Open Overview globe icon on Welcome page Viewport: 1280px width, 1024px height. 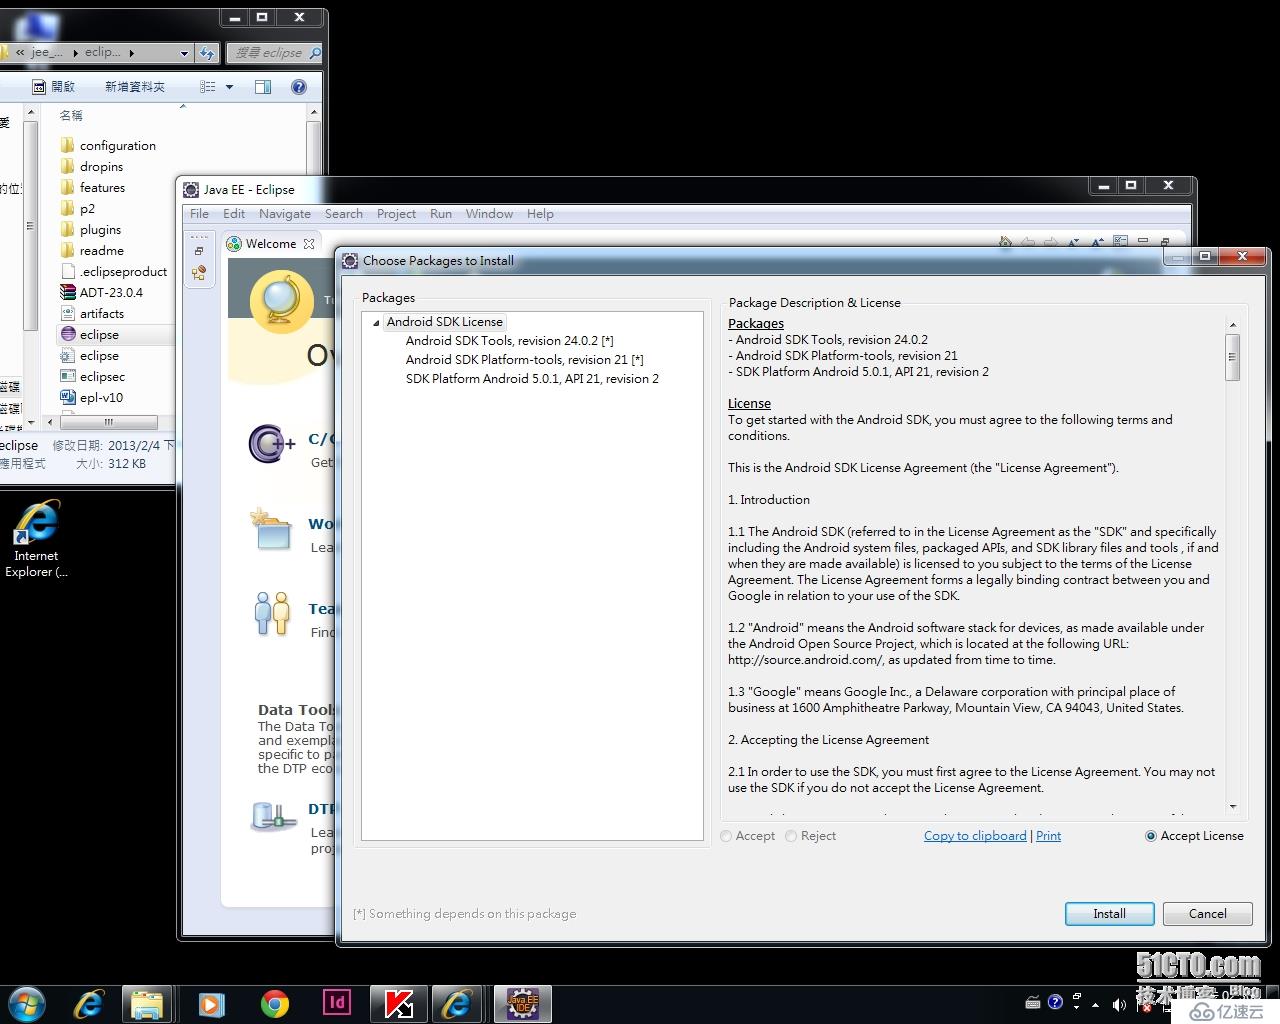coord(281,302)
